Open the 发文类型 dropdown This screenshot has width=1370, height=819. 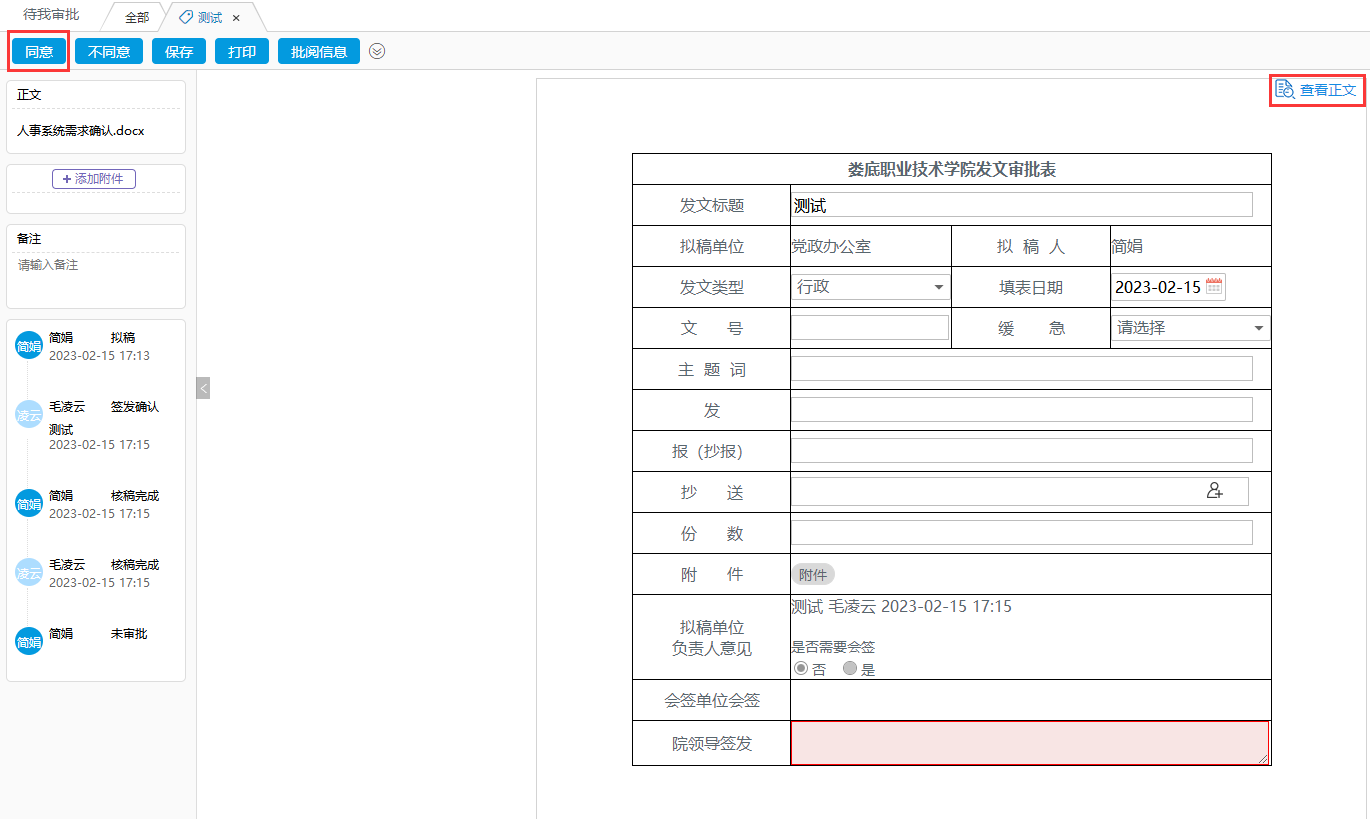pyautogui.click(x=870, y=287)
